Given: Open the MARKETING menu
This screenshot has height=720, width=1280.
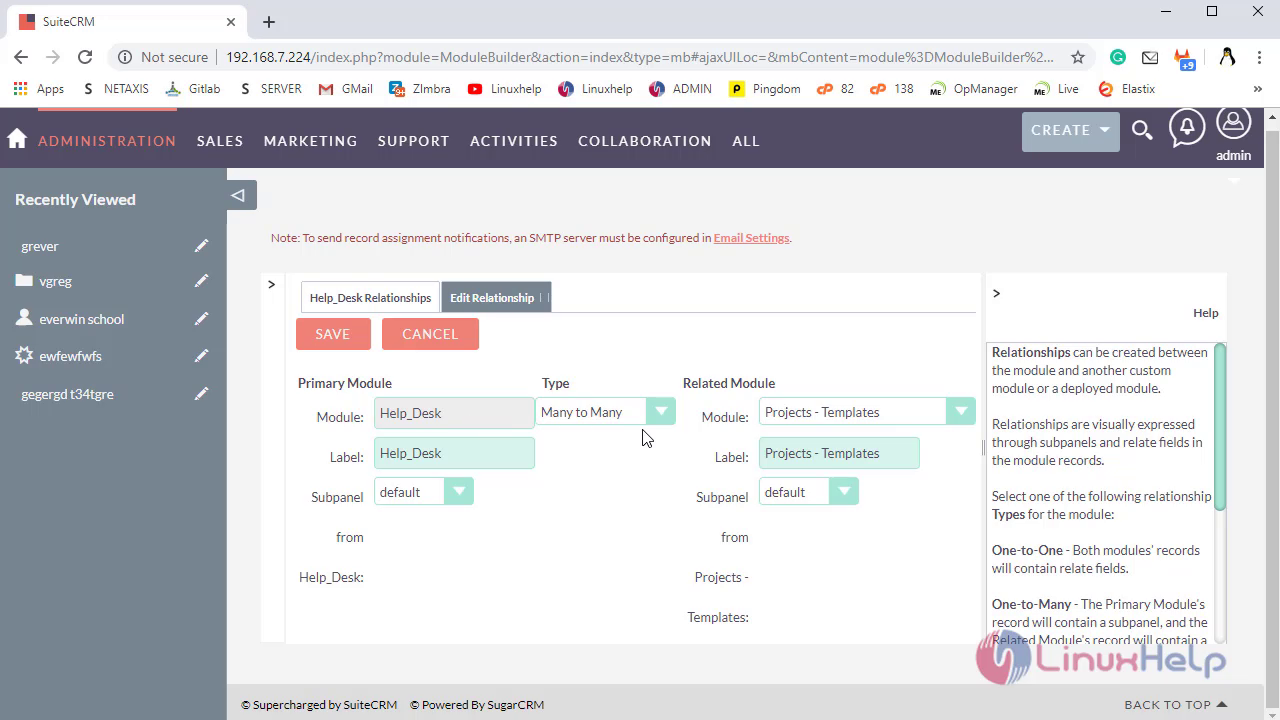Looking at the screenshot, I should [310, 141].
